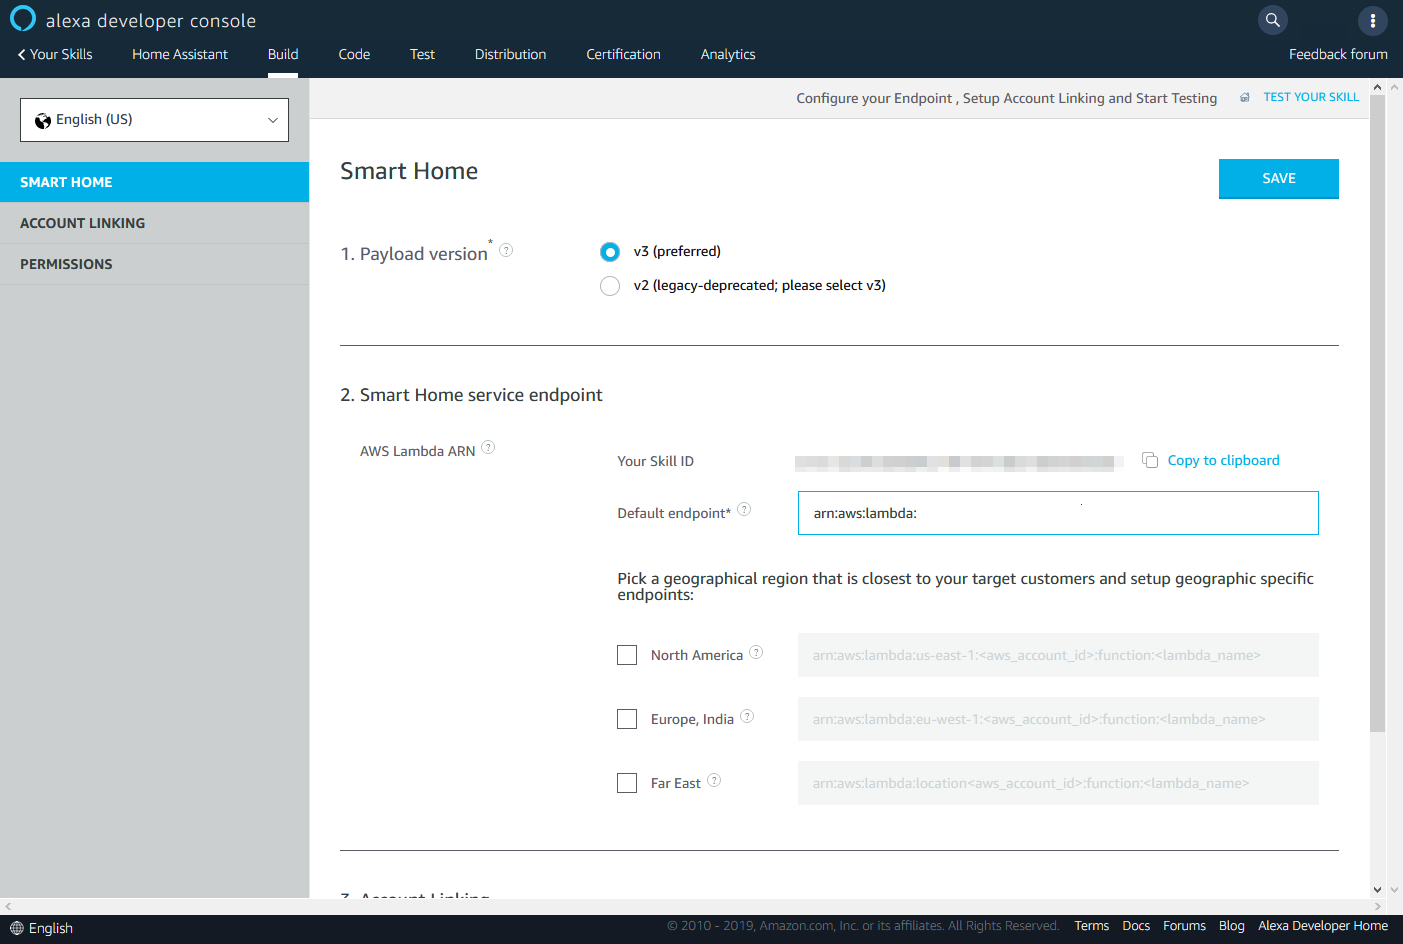Click the help icon beside AWS Lambda ARN

[488, 447]
